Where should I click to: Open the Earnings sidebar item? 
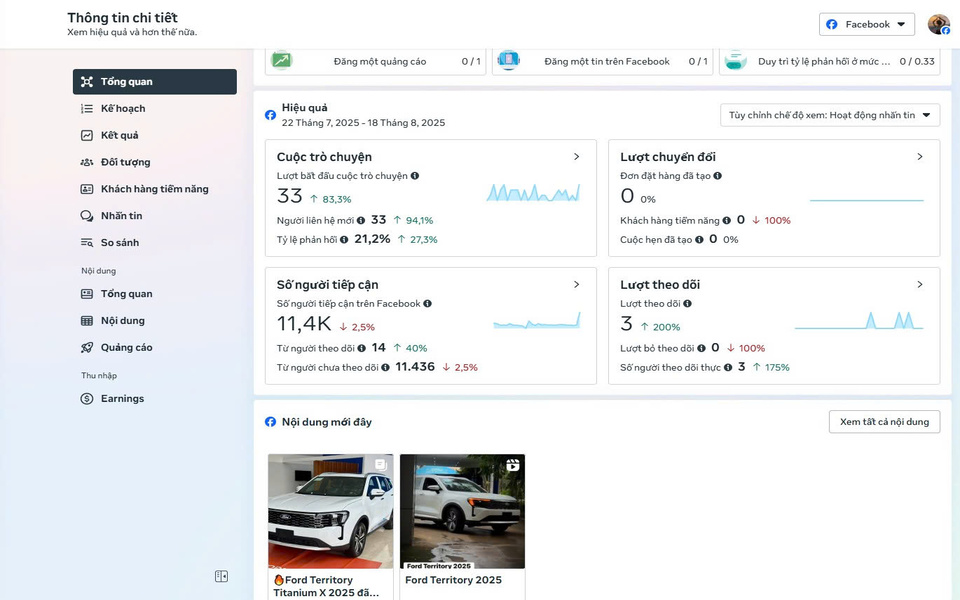tap(122, 399)
